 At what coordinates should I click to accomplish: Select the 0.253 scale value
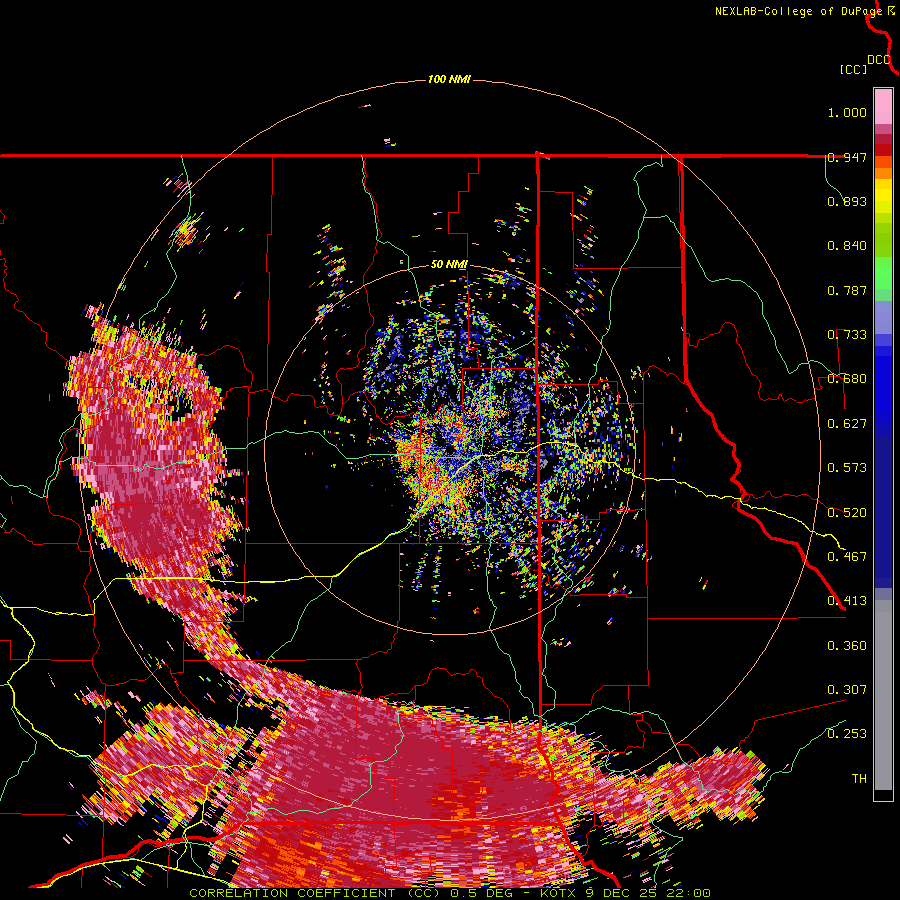[847, 734]
